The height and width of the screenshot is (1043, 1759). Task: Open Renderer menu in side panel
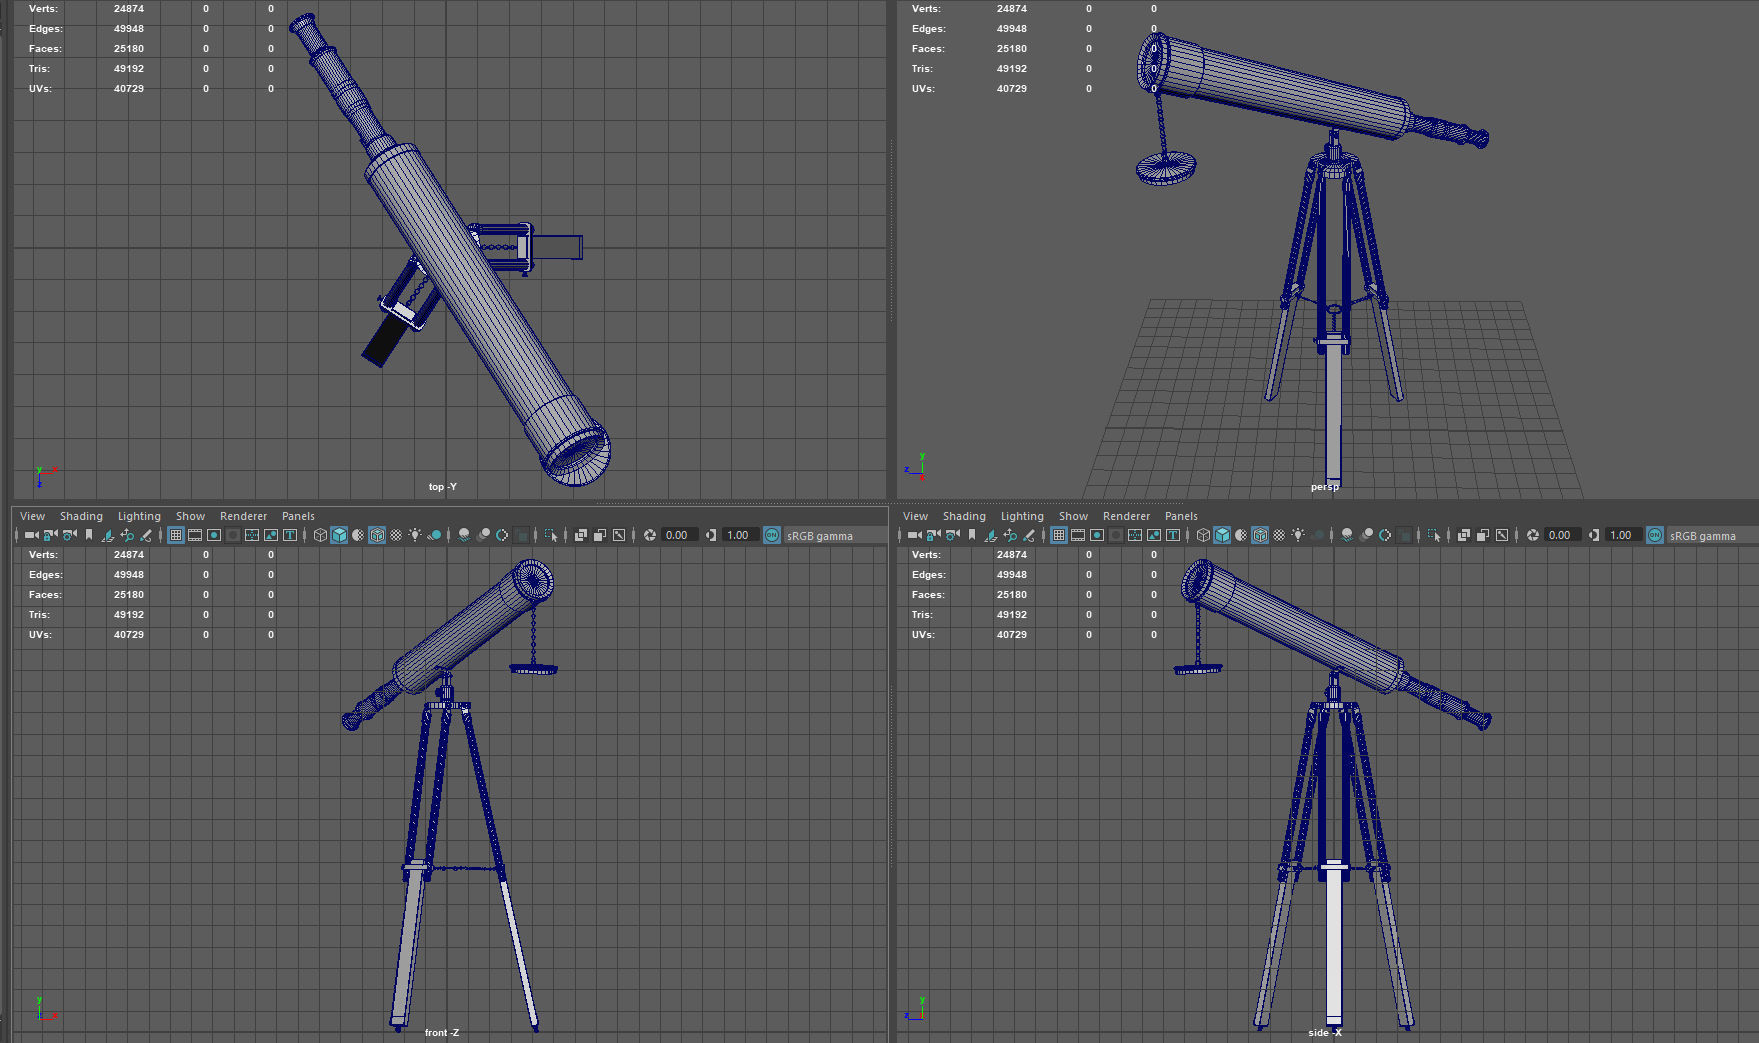coord(1127,516)
